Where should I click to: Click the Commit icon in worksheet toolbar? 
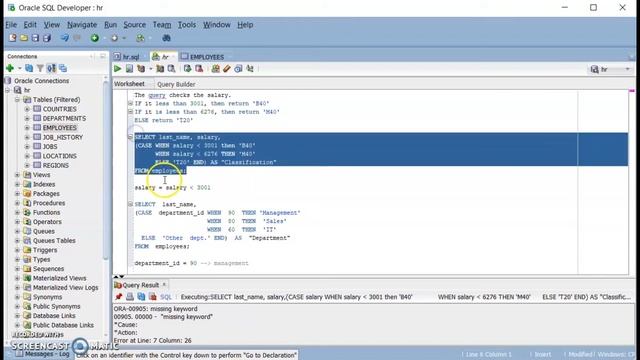click(187, 69)
